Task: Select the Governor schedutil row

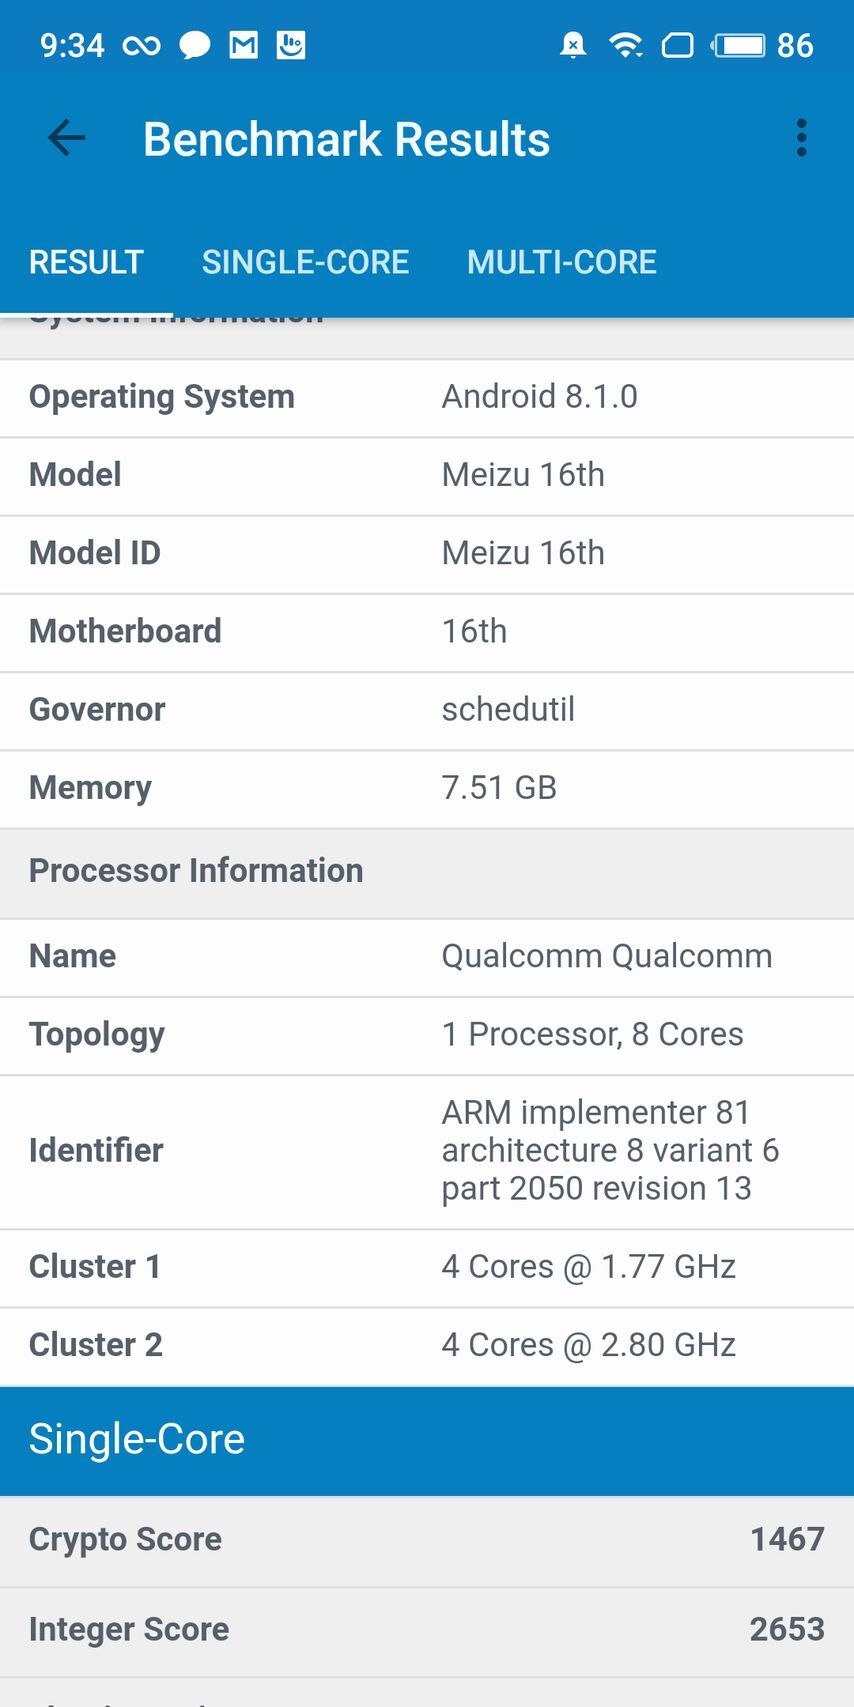Action: [427, 710]
